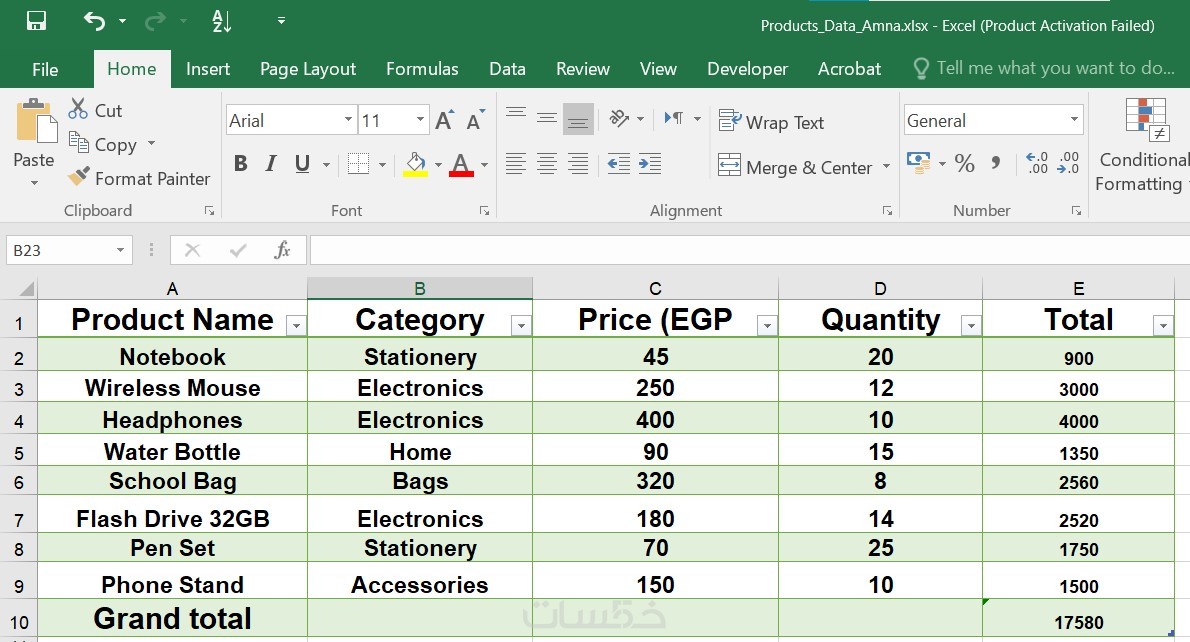Toggle Italic formatting
Image resolution: width=1190 pixels, height=642 pixels.
[270, 164]
